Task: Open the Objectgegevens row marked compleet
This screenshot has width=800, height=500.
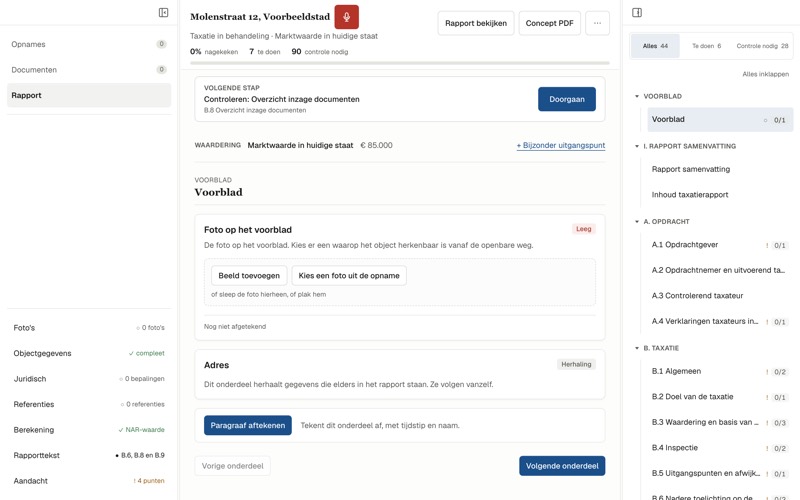Action: point(89,354)
